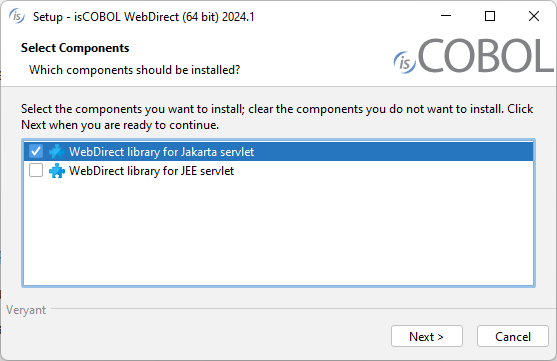Click the 'Which components should be installed?' text
The image size is (557, 361).
point(134,70)
